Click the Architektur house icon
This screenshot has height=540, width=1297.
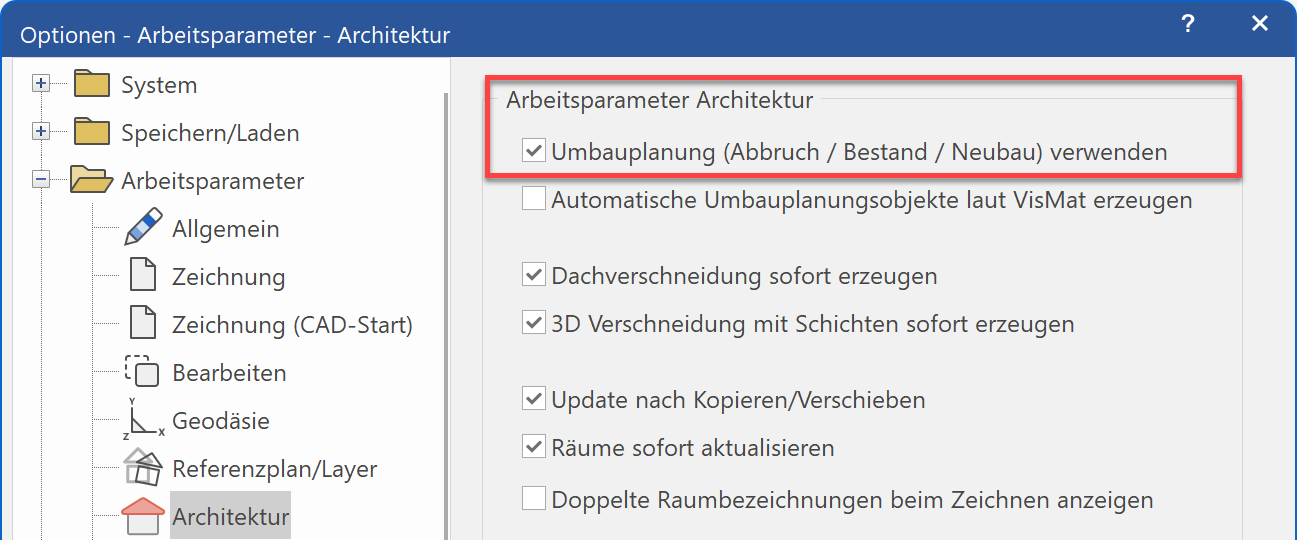pyautogui.click(x=143, y=516)
